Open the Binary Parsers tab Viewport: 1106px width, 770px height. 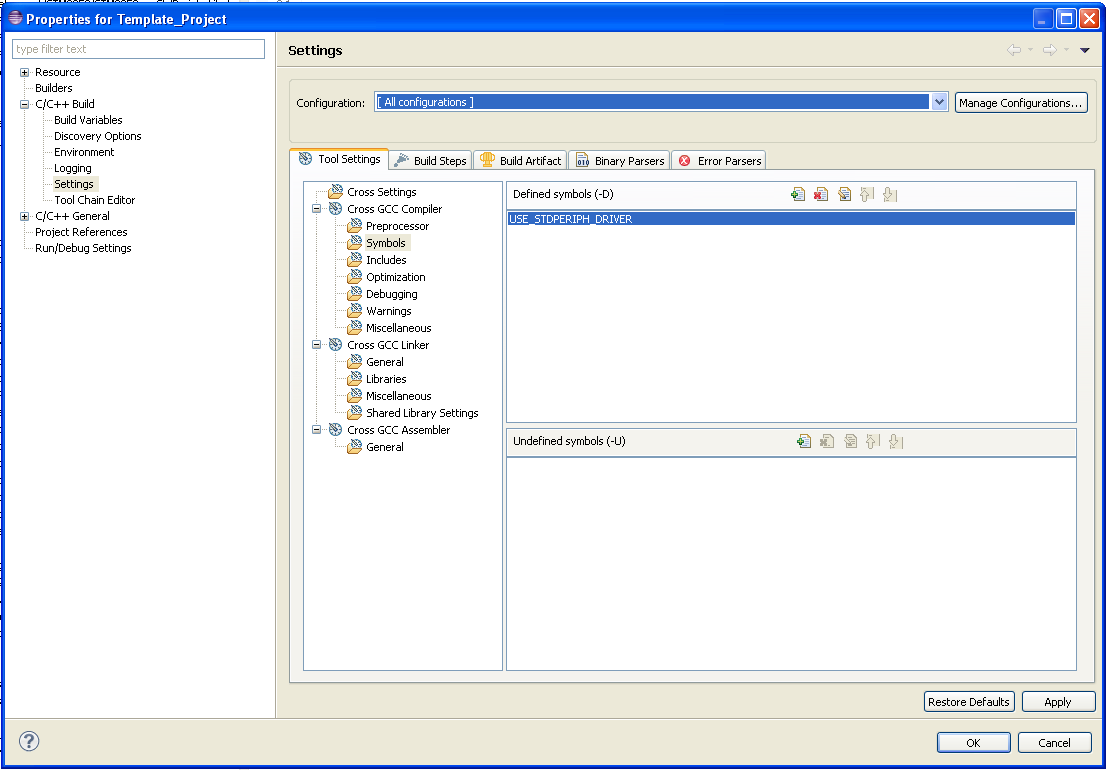(619, 161)
